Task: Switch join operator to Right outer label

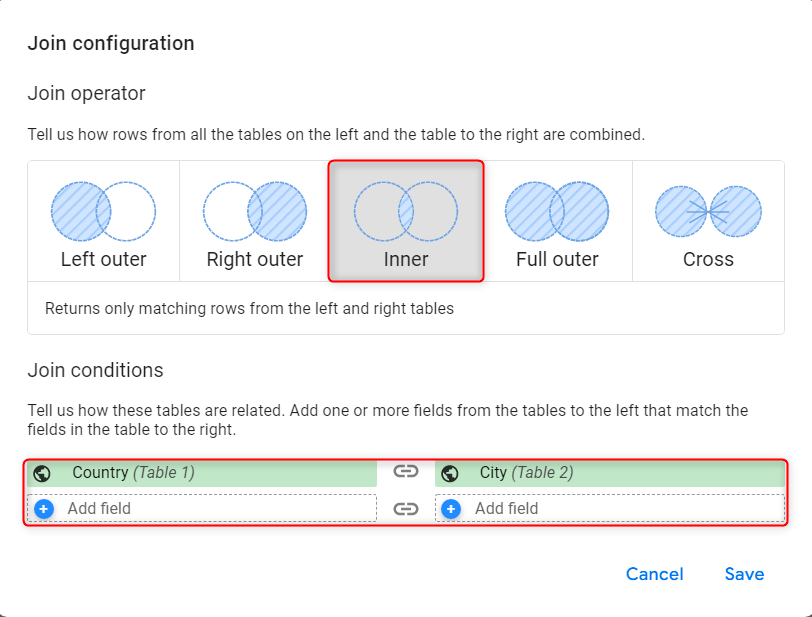Action: [255, 259]
